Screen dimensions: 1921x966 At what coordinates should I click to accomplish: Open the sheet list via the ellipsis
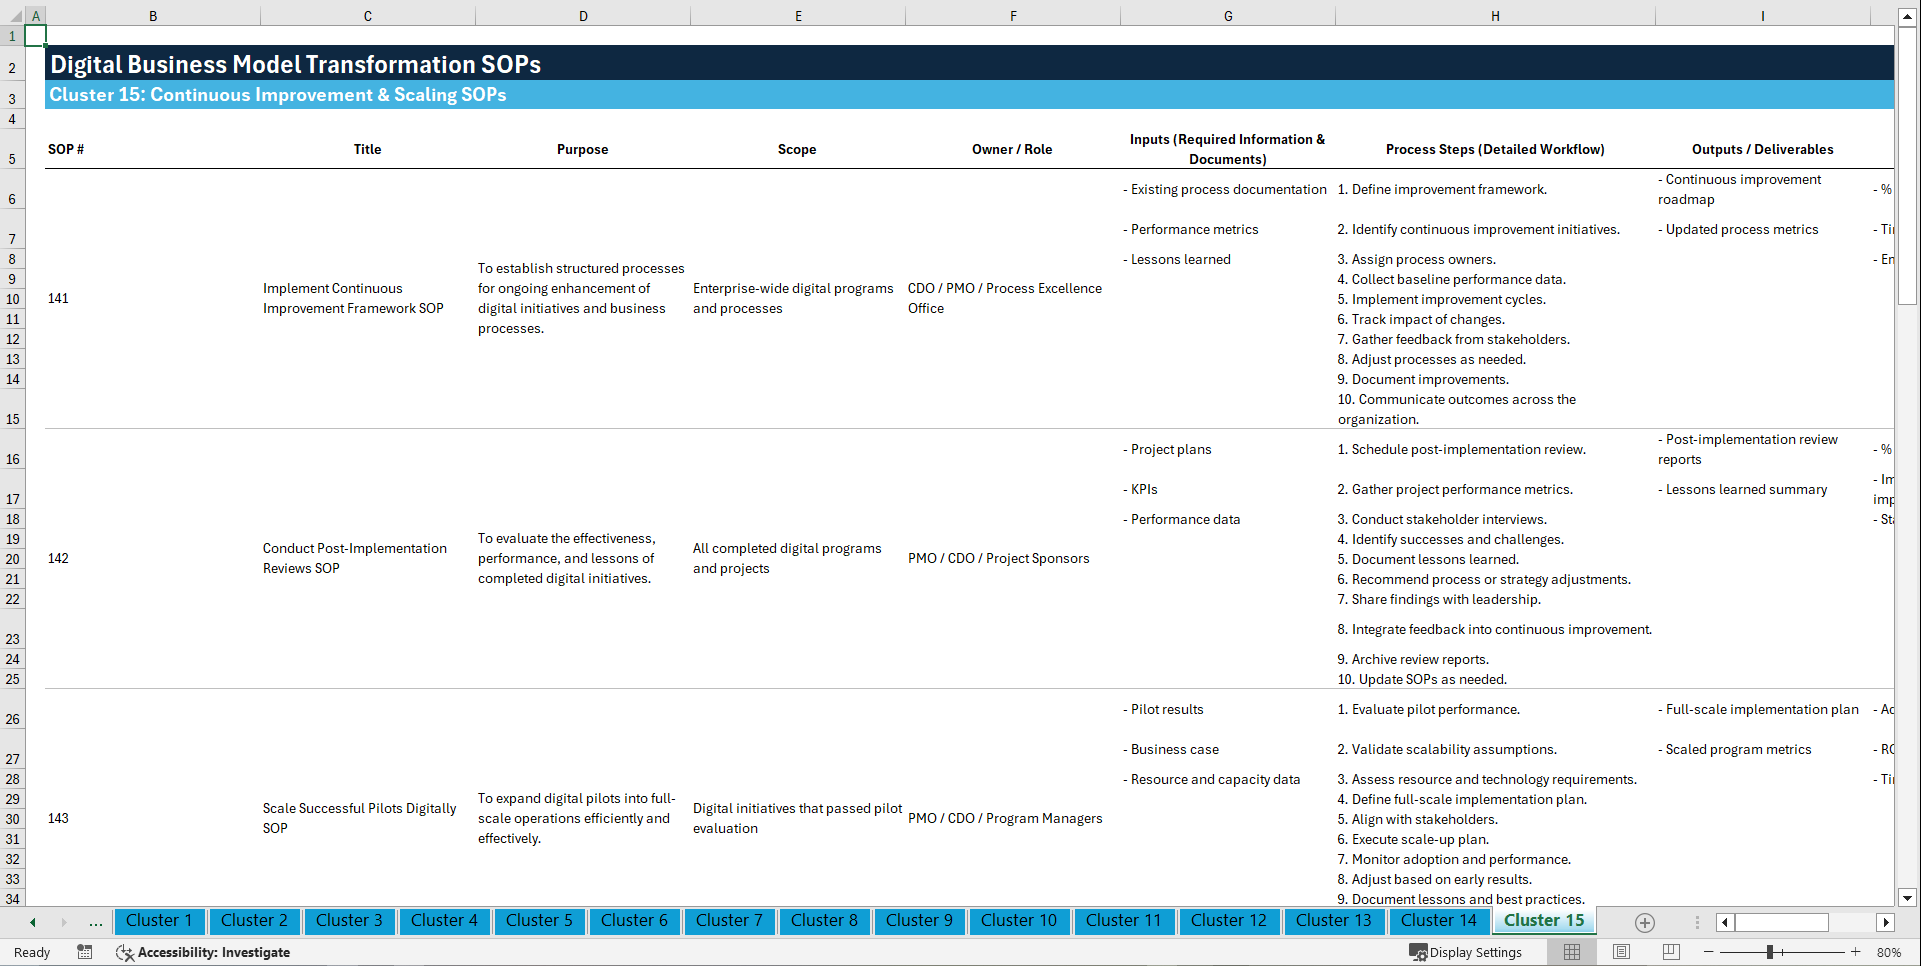pos(95,922)
